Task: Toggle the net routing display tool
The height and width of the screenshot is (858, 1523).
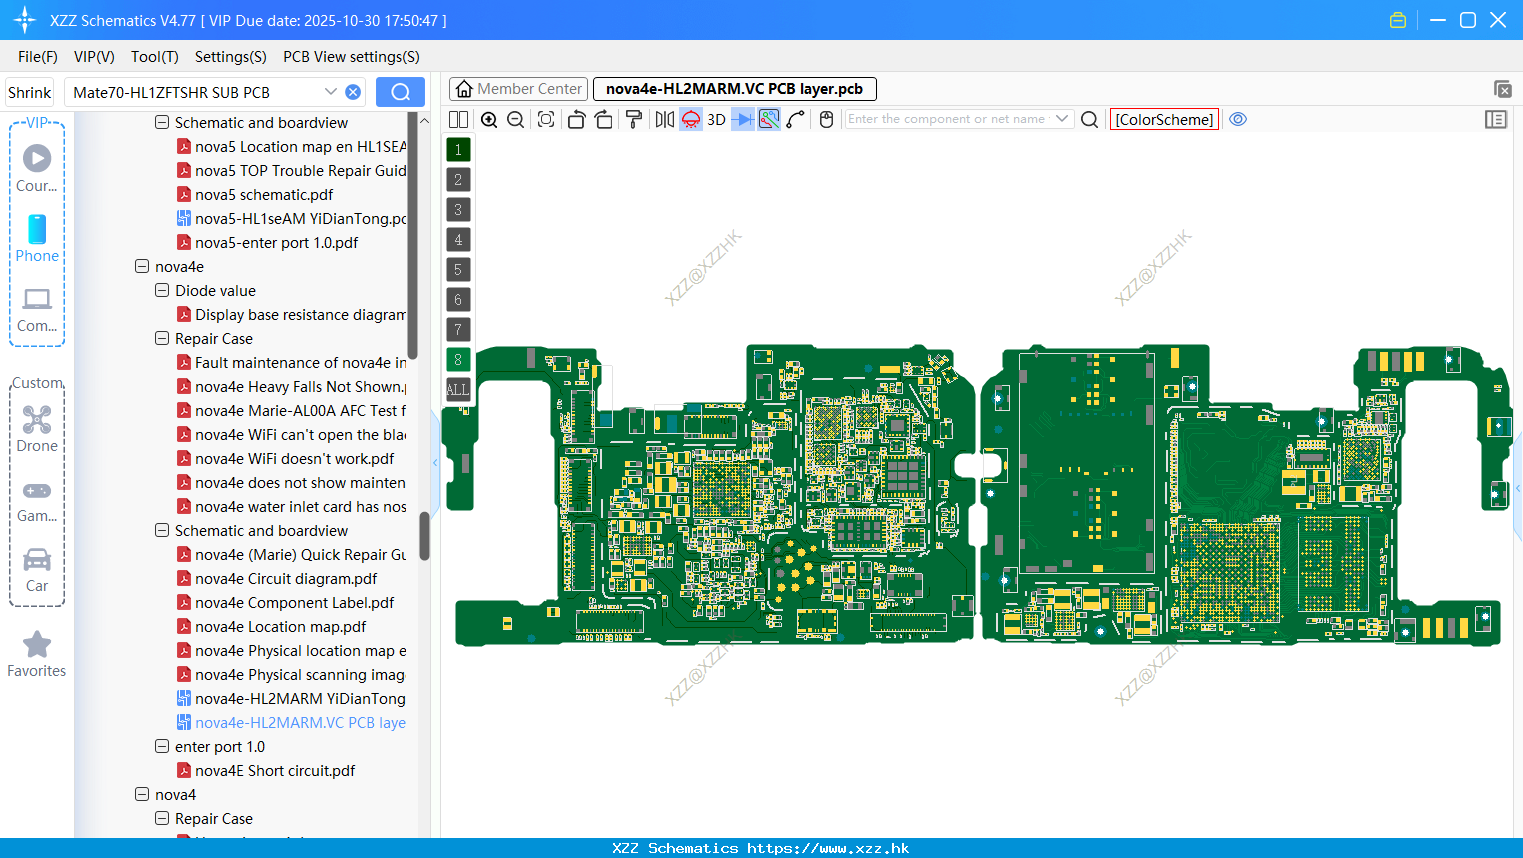Action: [x=769, y=119]
